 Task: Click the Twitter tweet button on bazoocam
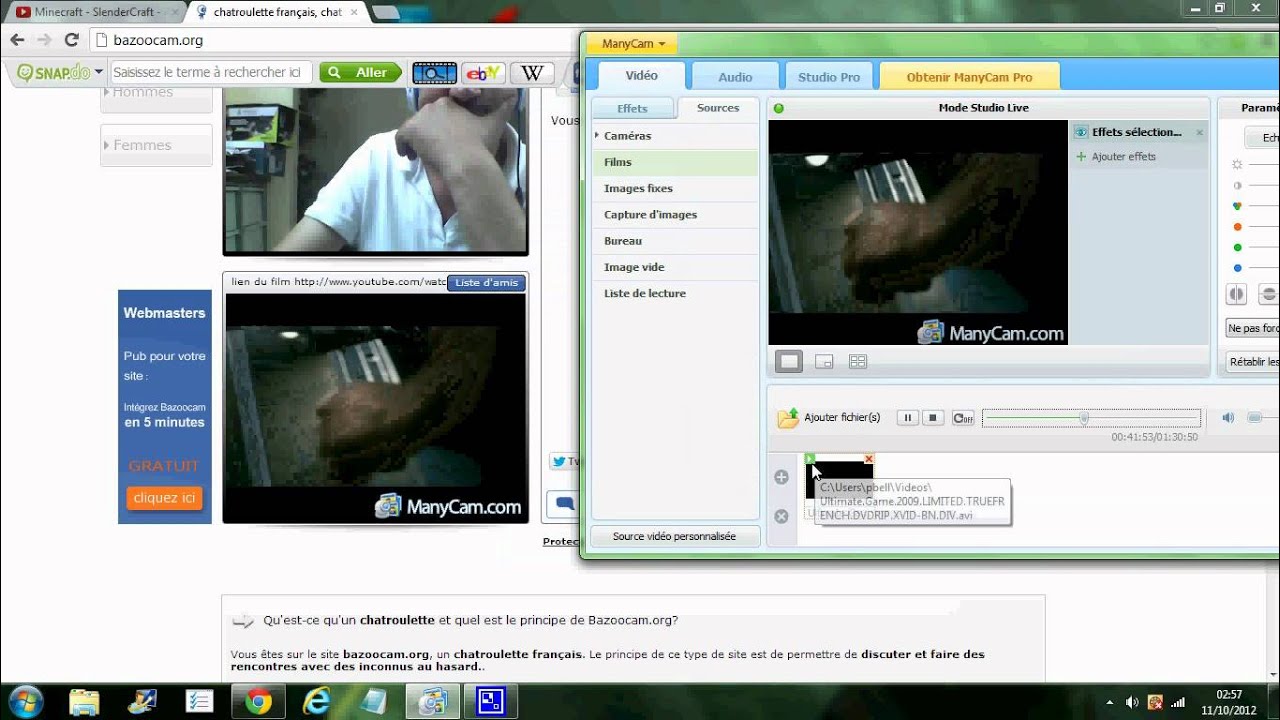click(x=565, y=461)
